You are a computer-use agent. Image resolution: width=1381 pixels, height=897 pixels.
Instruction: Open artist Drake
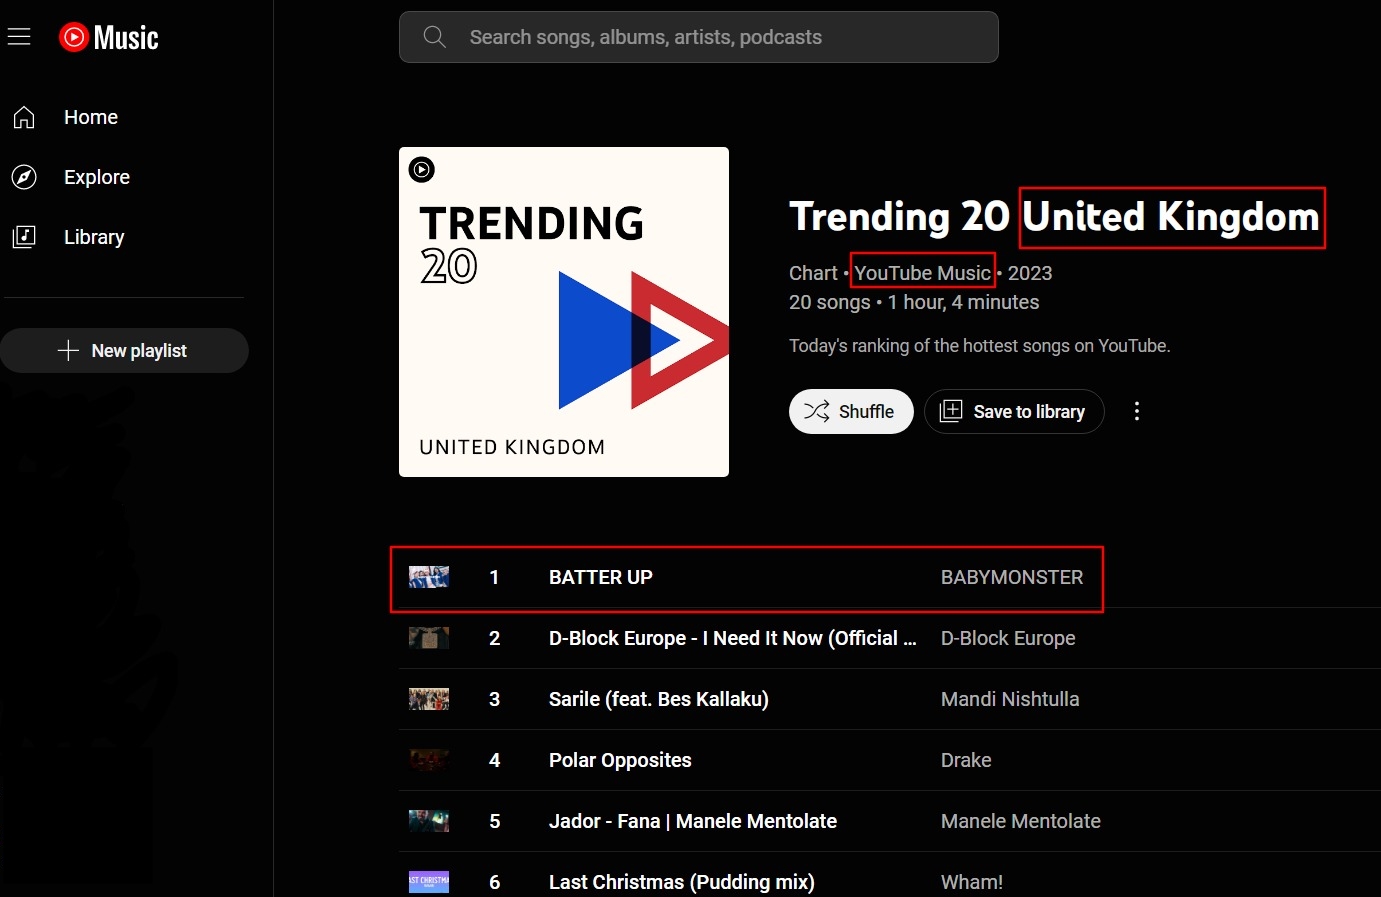(966, 760)
